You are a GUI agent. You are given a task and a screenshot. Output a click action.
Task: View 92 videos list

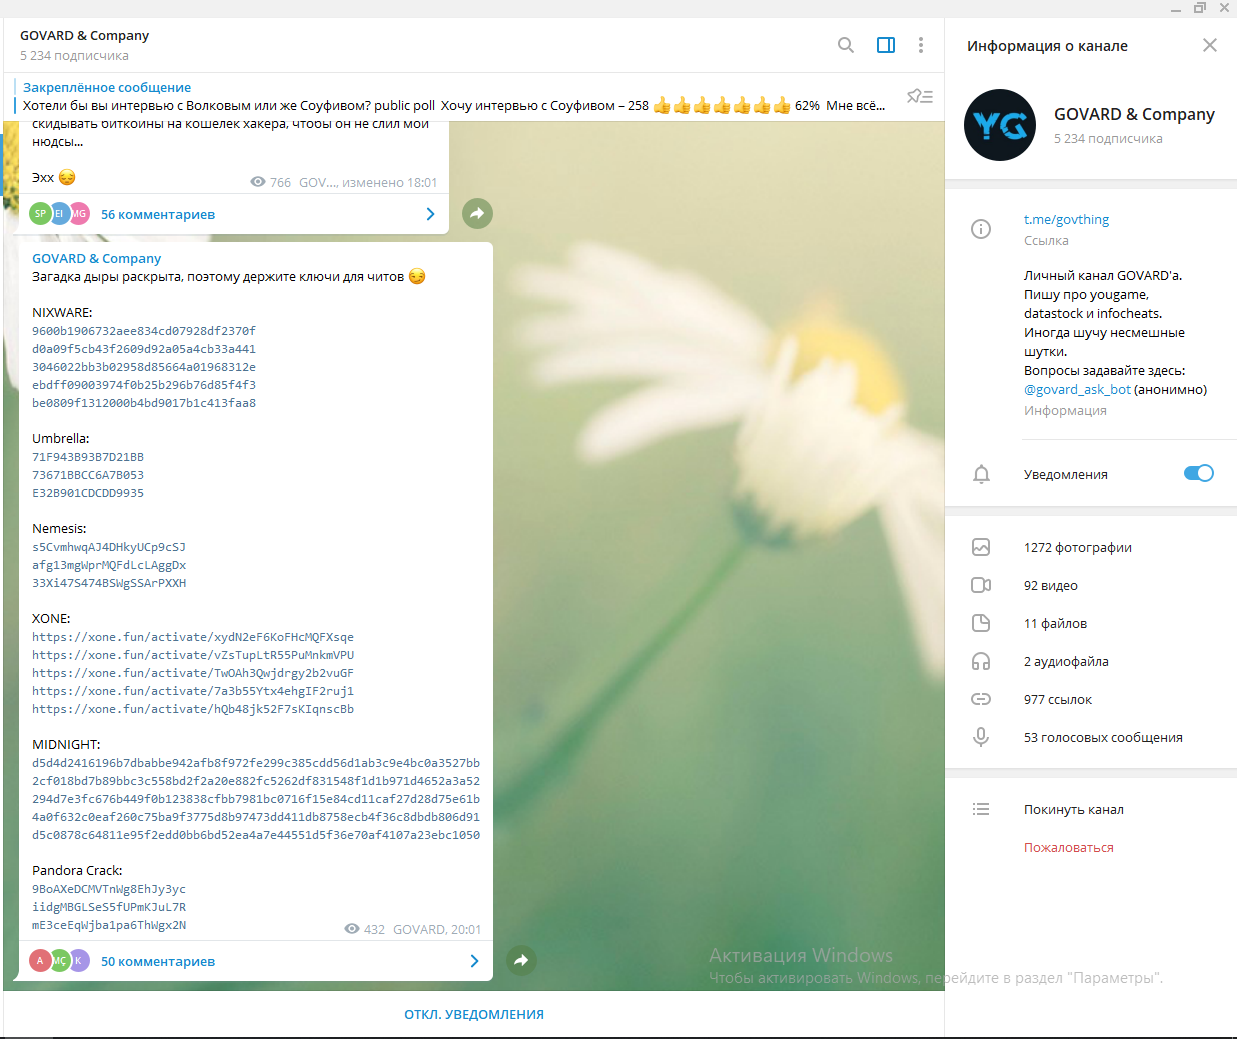1051,585
